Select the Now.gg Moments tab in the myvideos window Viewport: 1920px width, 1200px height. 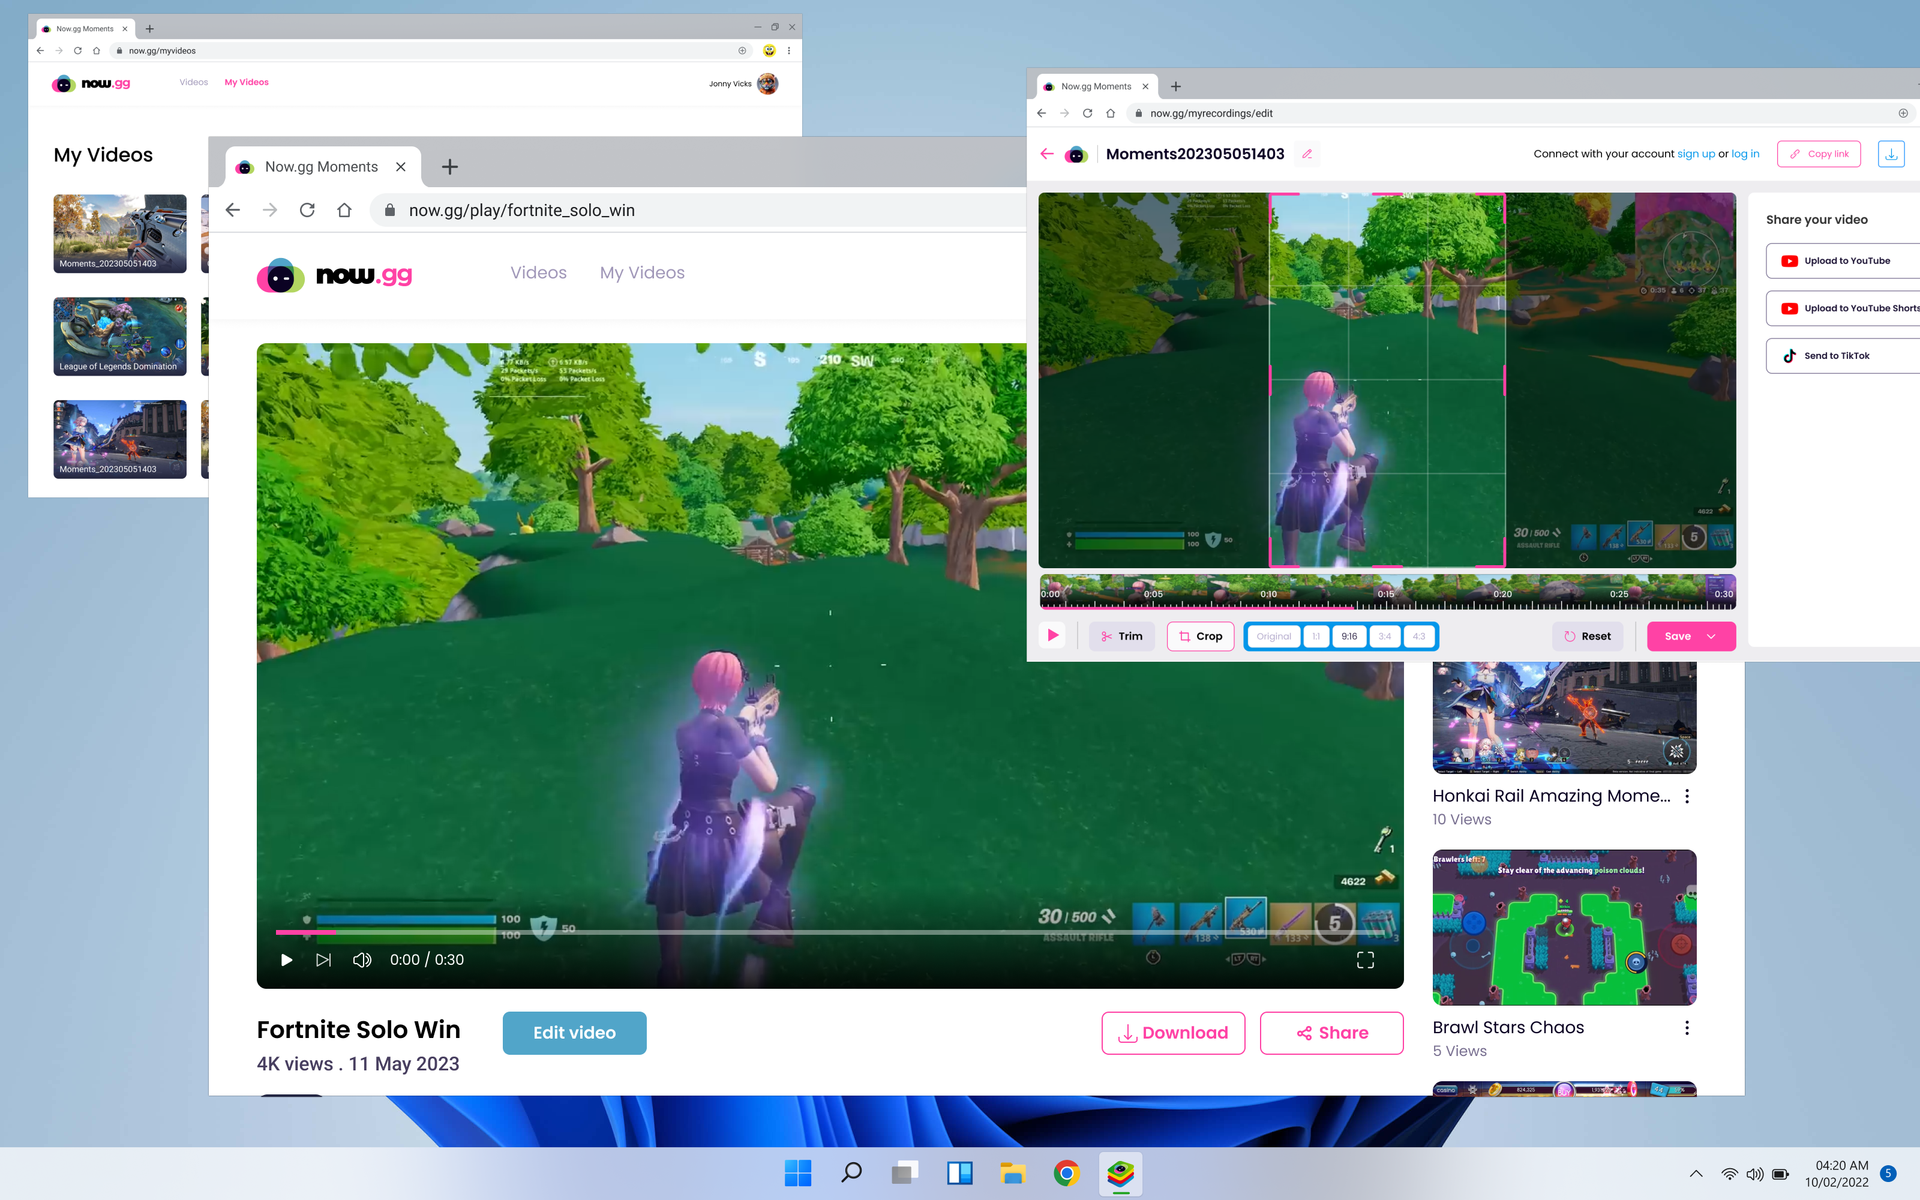(86, 29)
